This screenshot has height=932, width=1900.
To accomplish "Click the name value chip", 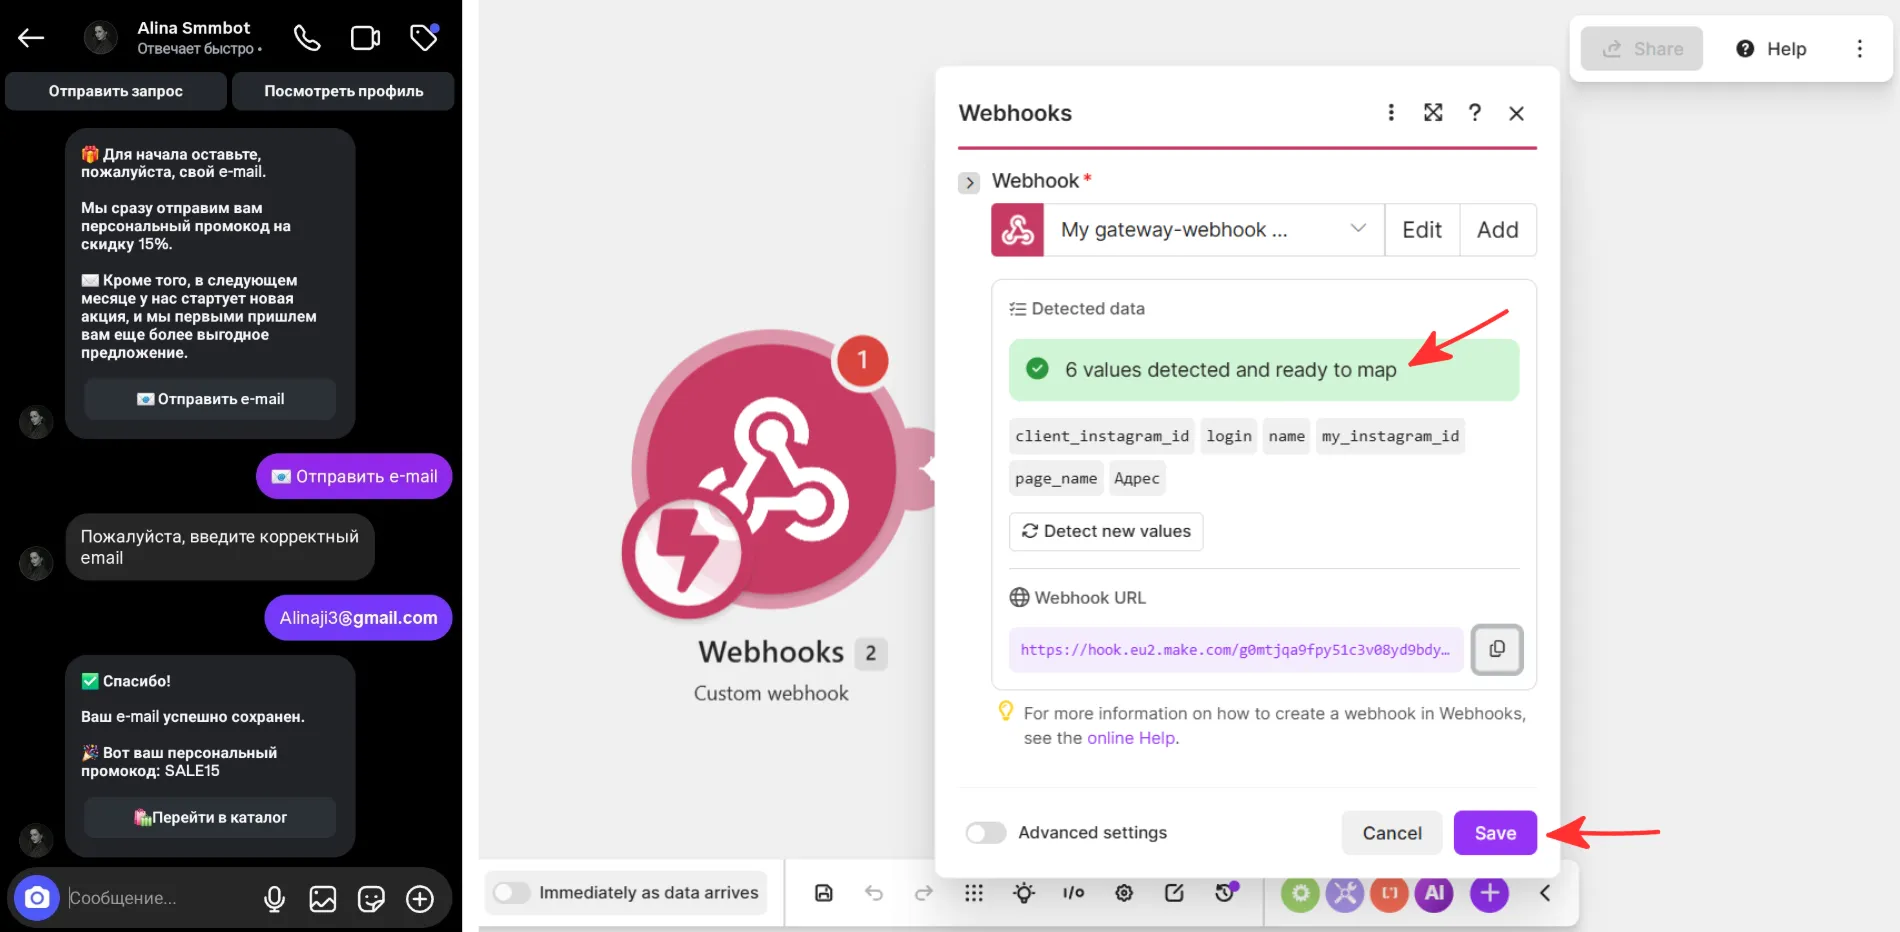I will pos(1286,436).
